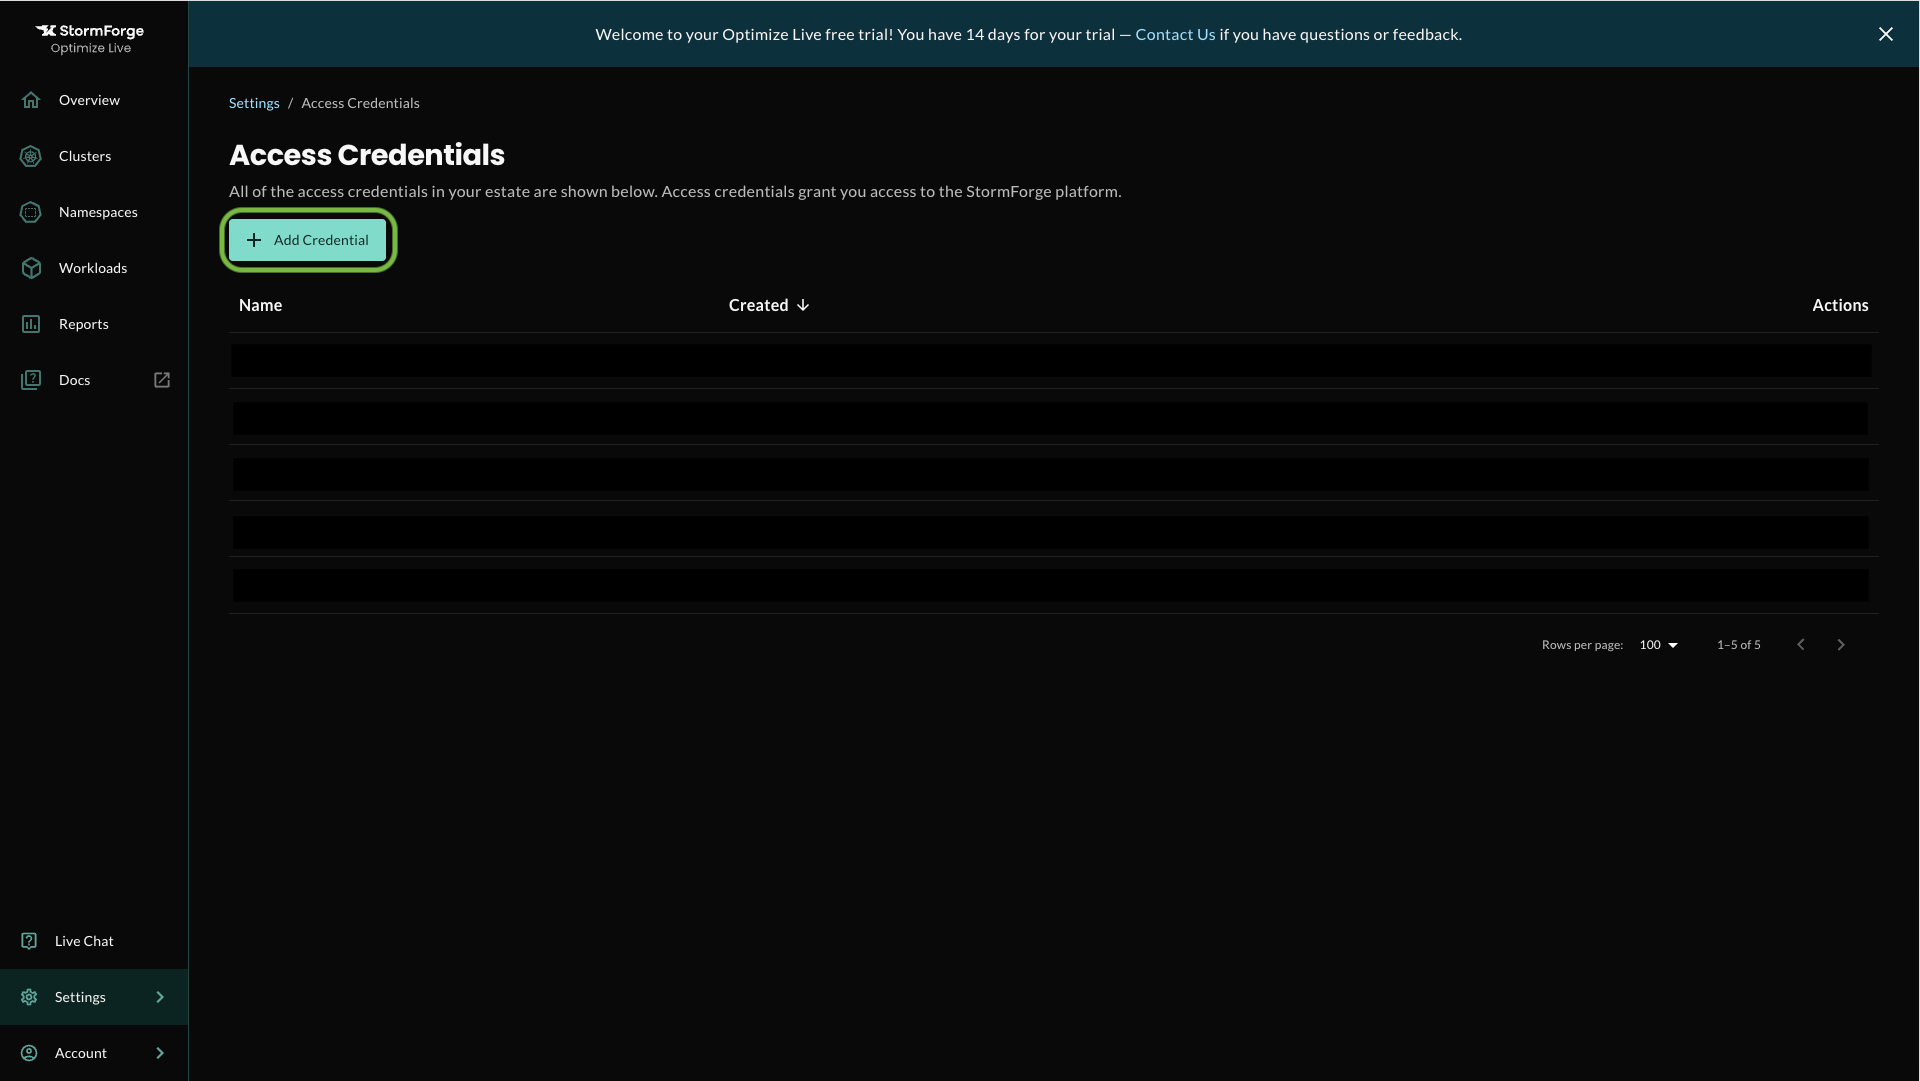Screen dimensions: 1920x1081
Task: Click Settings breadcrumb link
Action: click(253, 103)
